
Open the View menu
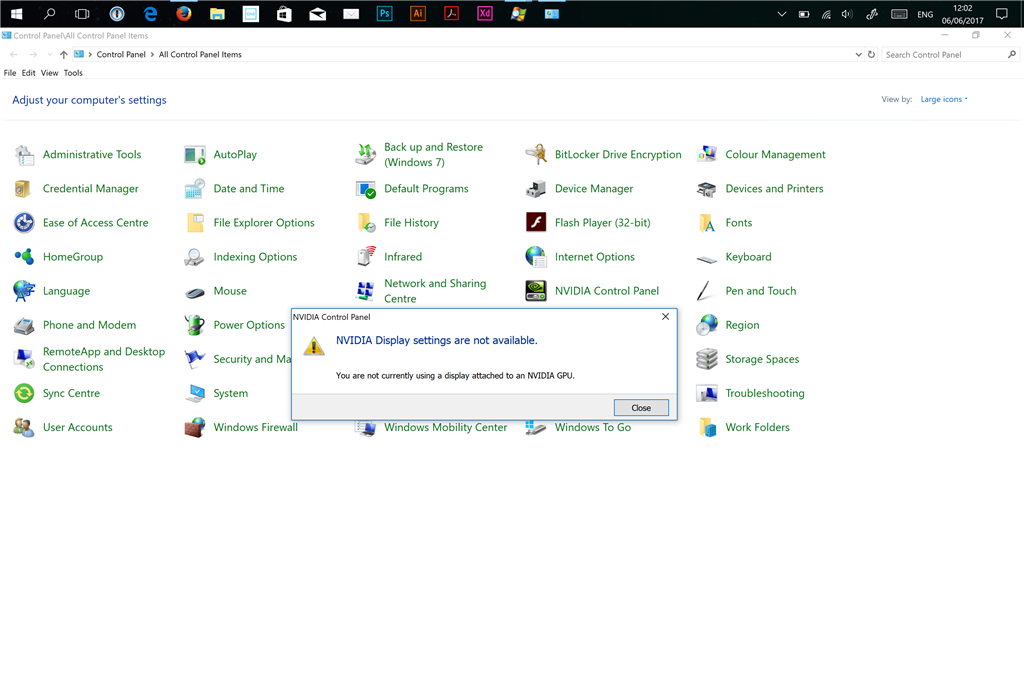50,73
